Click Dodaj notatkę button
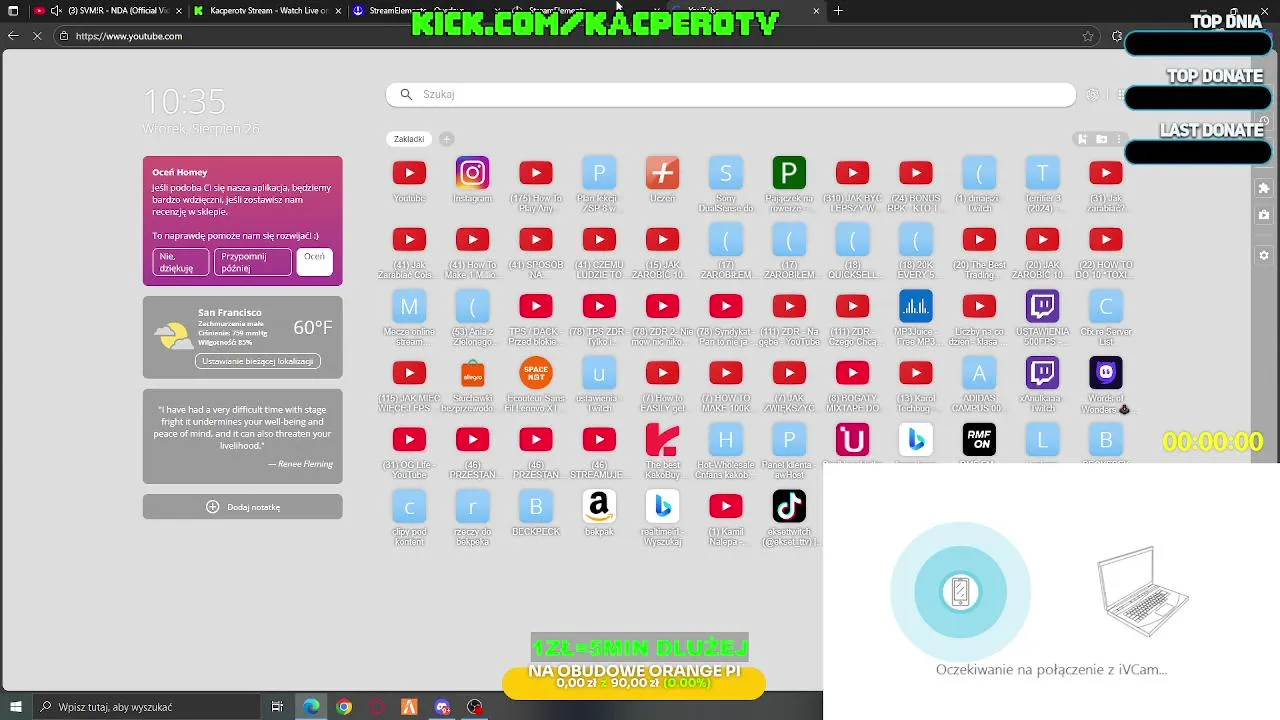 pos(242,507)
